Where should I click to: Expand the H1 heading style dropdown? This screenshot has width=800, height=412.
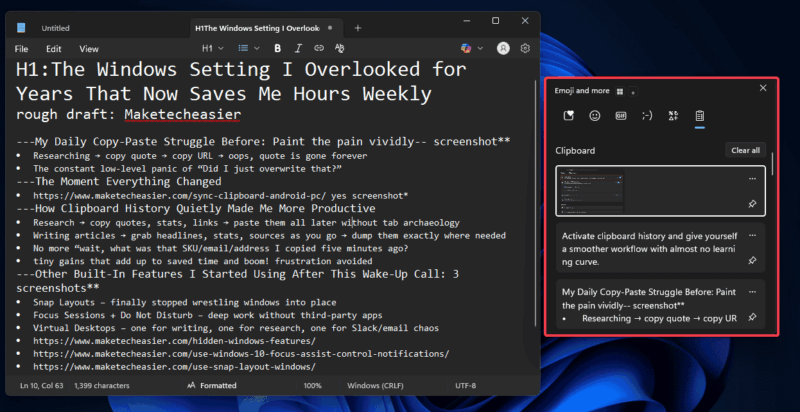tap(213, 48)
